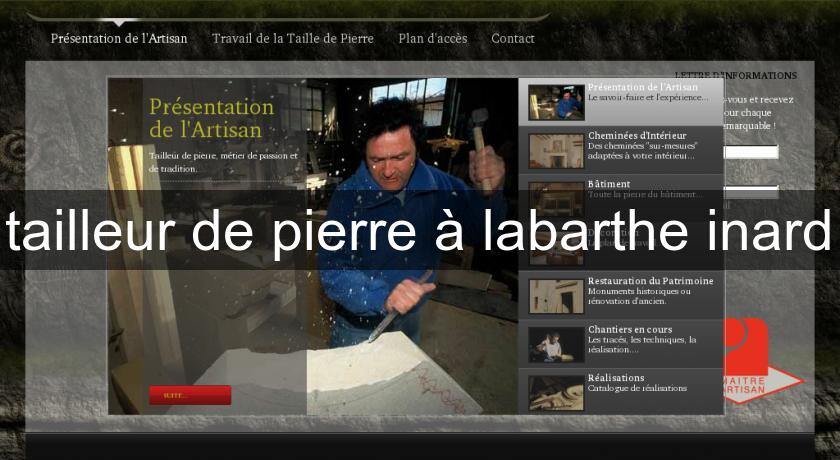Open the Contact page
The image size is (840, 460).
(513, 39)
